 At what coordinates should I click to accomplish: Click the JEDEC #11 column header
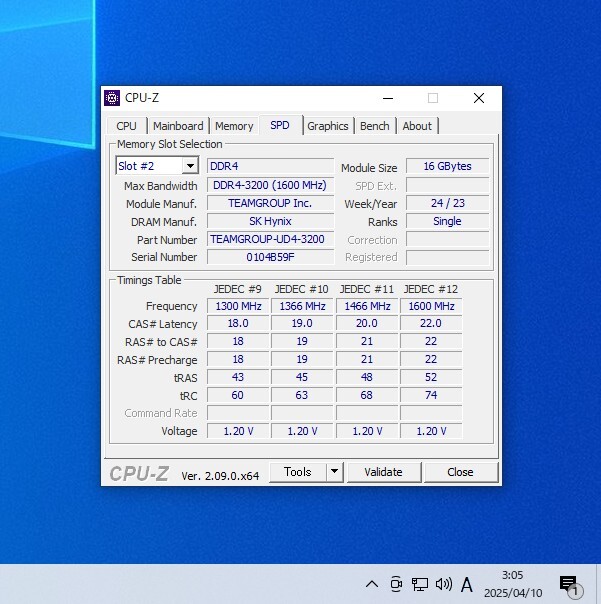click(x=367, y=289)
